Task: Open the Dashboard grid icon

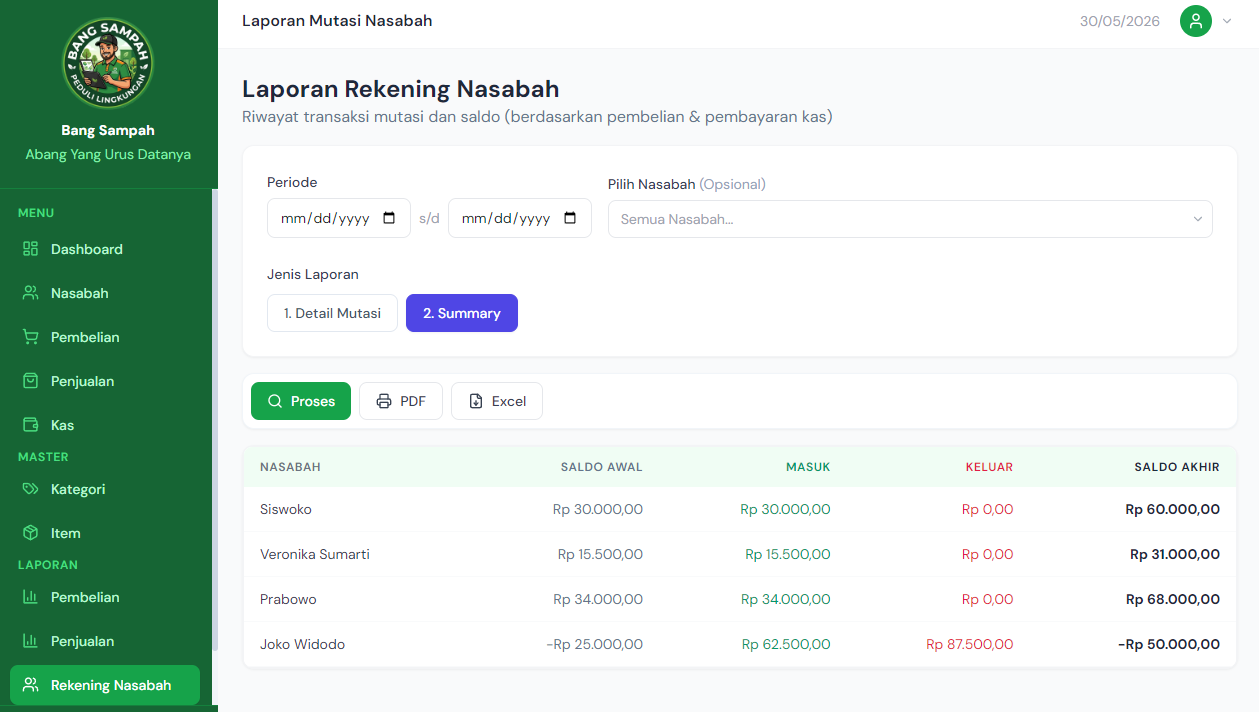Action: coord(30,249)
